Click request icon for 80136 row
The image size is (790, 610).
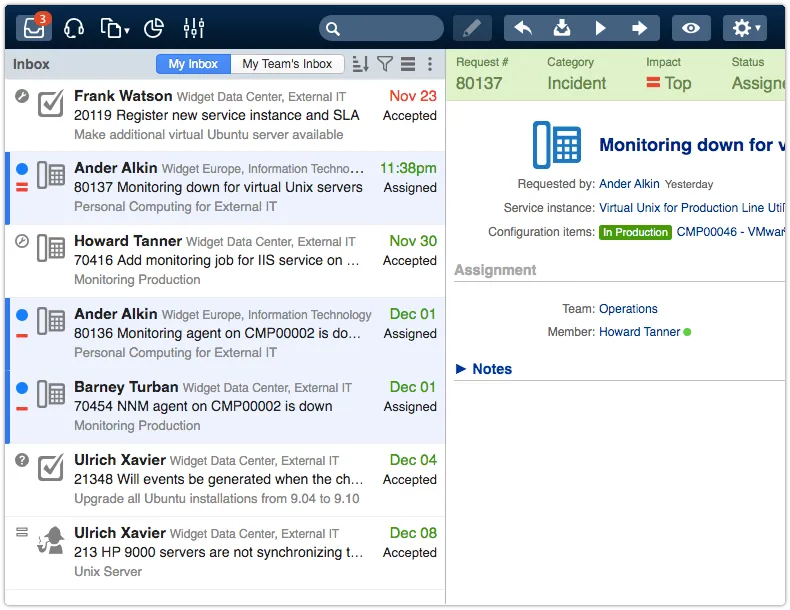pyautogui.click(x=51, y=321)
